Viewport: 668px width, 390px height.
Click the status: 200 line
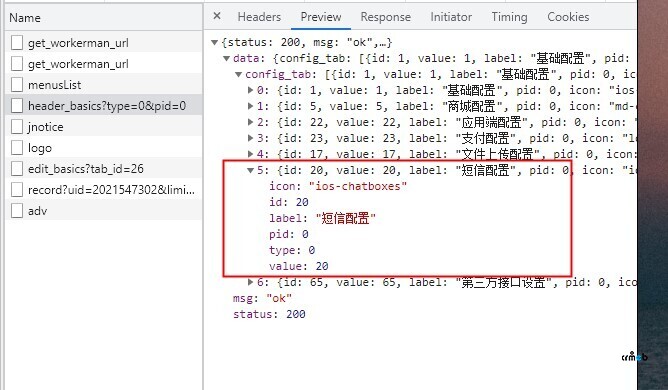point(269,314)
